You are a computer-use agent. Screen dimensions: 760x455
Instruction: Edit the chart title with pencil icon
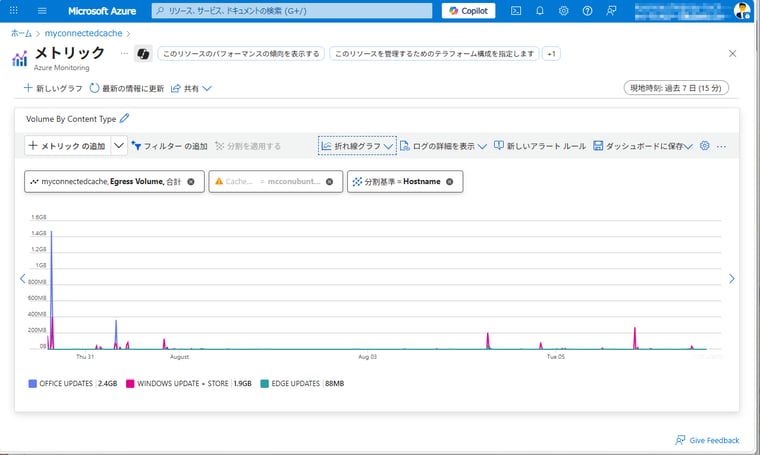125,118
